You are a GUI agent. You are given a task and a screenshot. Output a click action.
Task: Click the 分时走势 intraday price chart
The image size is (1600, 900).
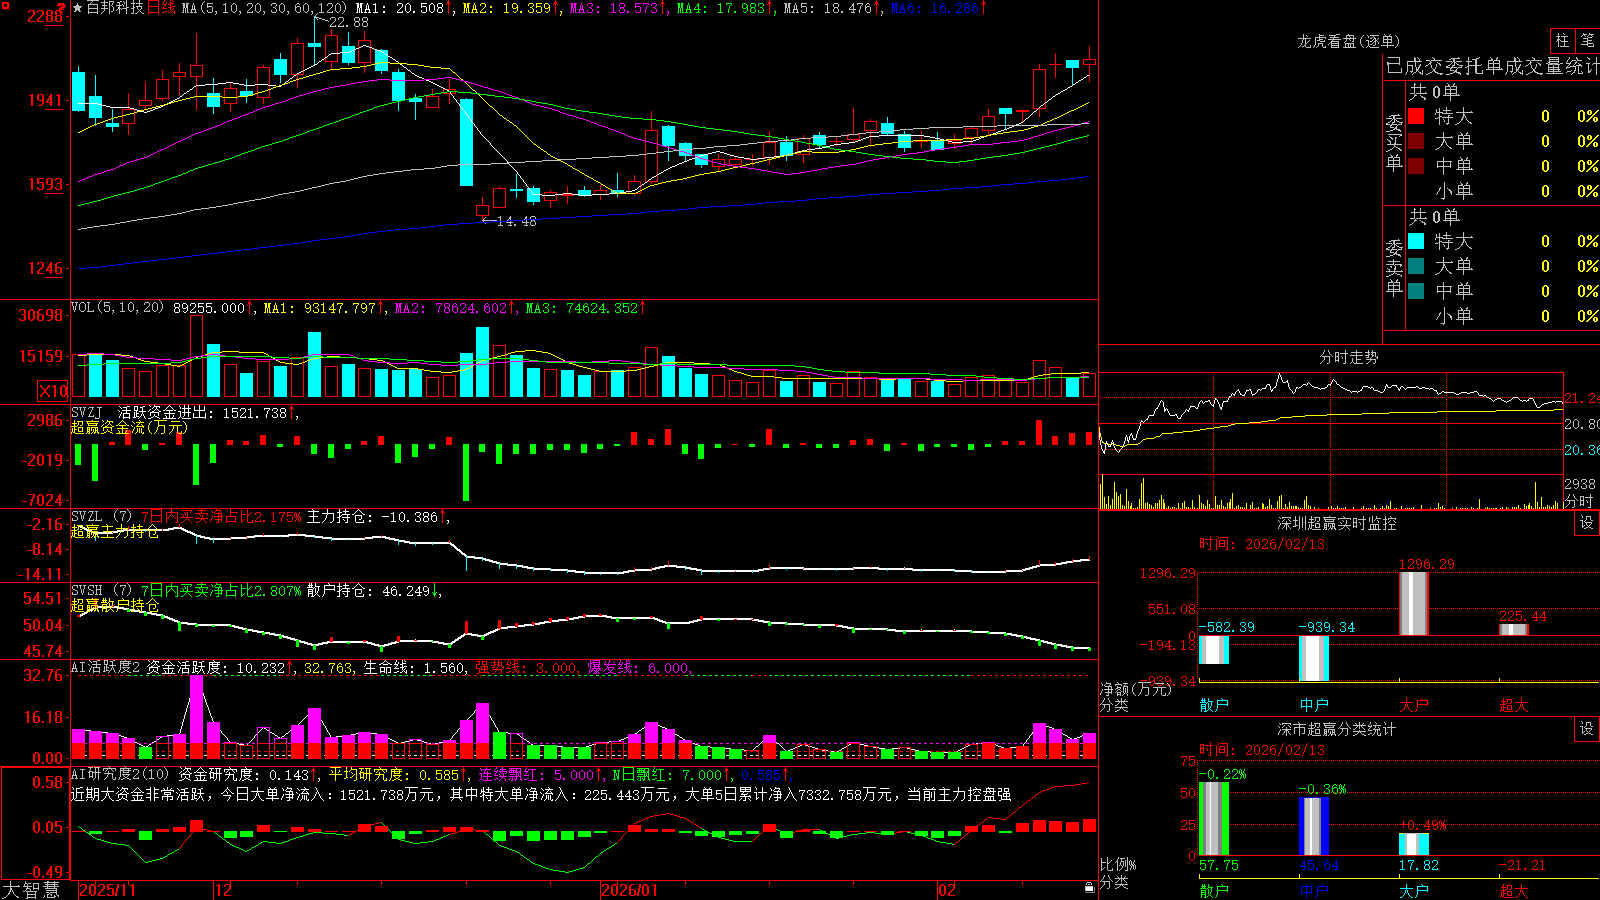point(1331,424)
